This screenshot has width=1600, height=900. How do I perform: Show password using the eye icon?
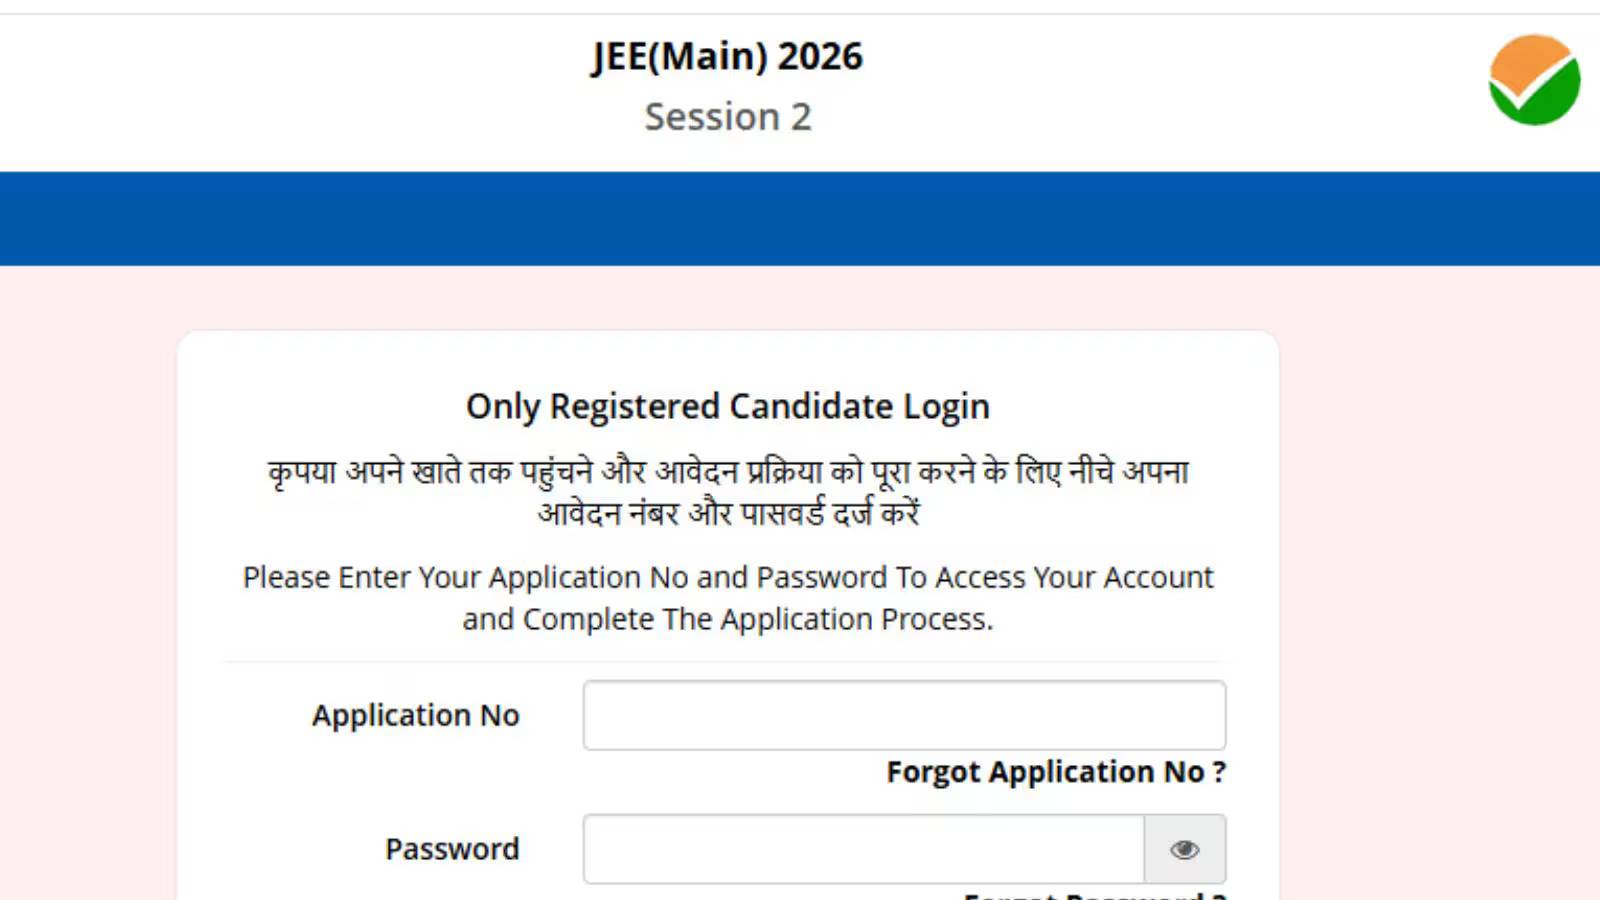point(1185,849)
